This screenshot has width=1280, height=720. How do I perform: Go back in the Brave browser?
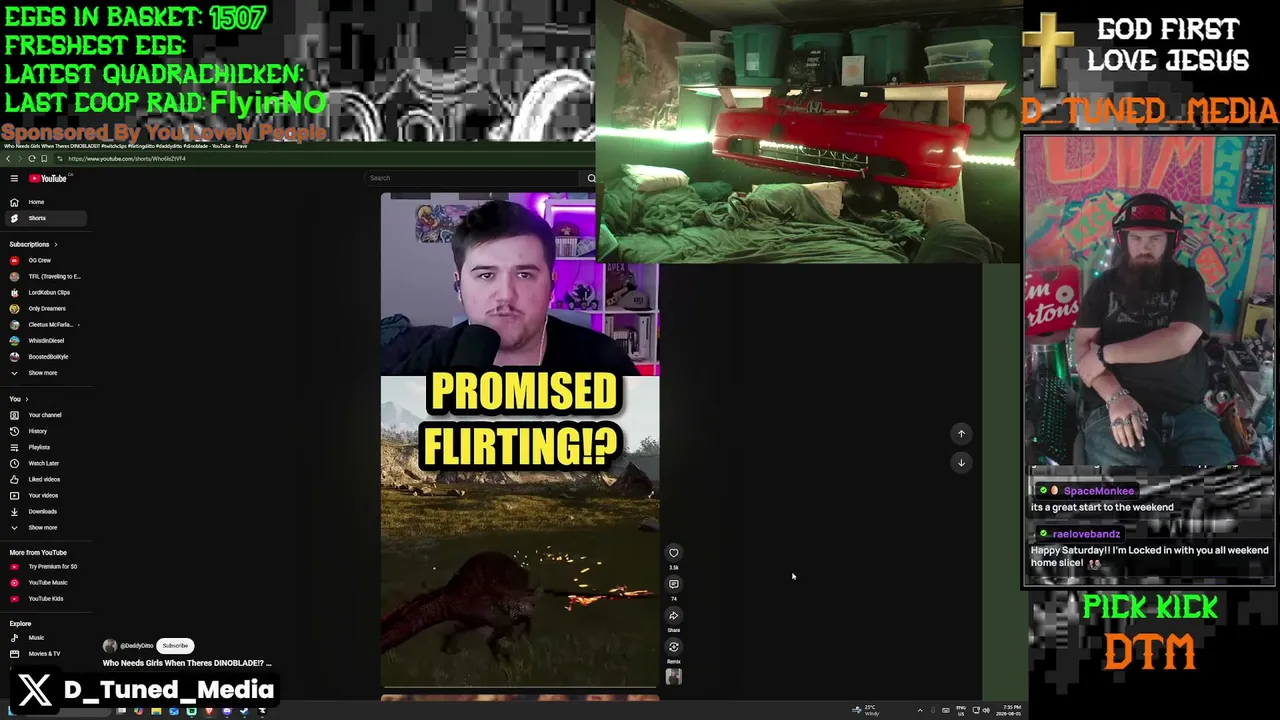(8, 159)
